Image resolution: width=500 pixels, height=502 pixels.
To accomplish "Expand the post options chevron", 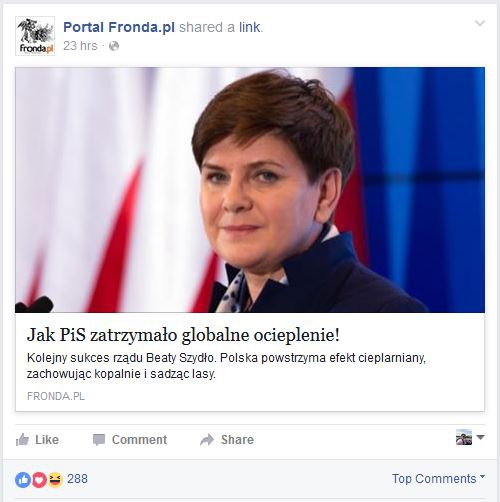I will [480, 23].
